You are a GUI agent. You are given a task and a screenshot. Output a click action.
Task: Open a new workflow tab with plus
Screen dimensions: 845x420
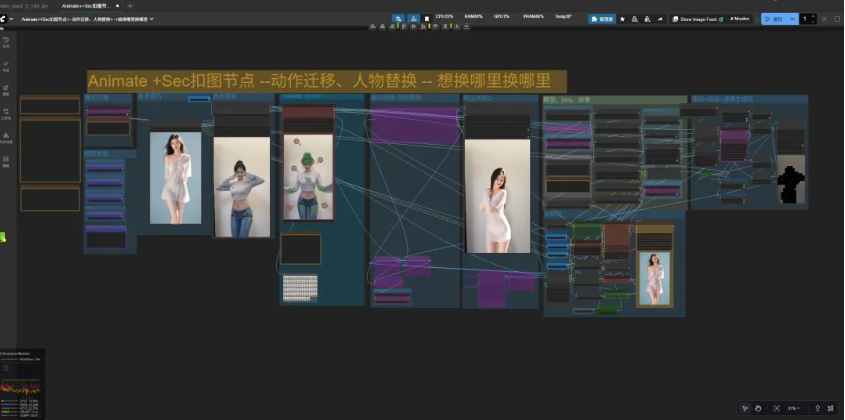click(x=130, y=6)
